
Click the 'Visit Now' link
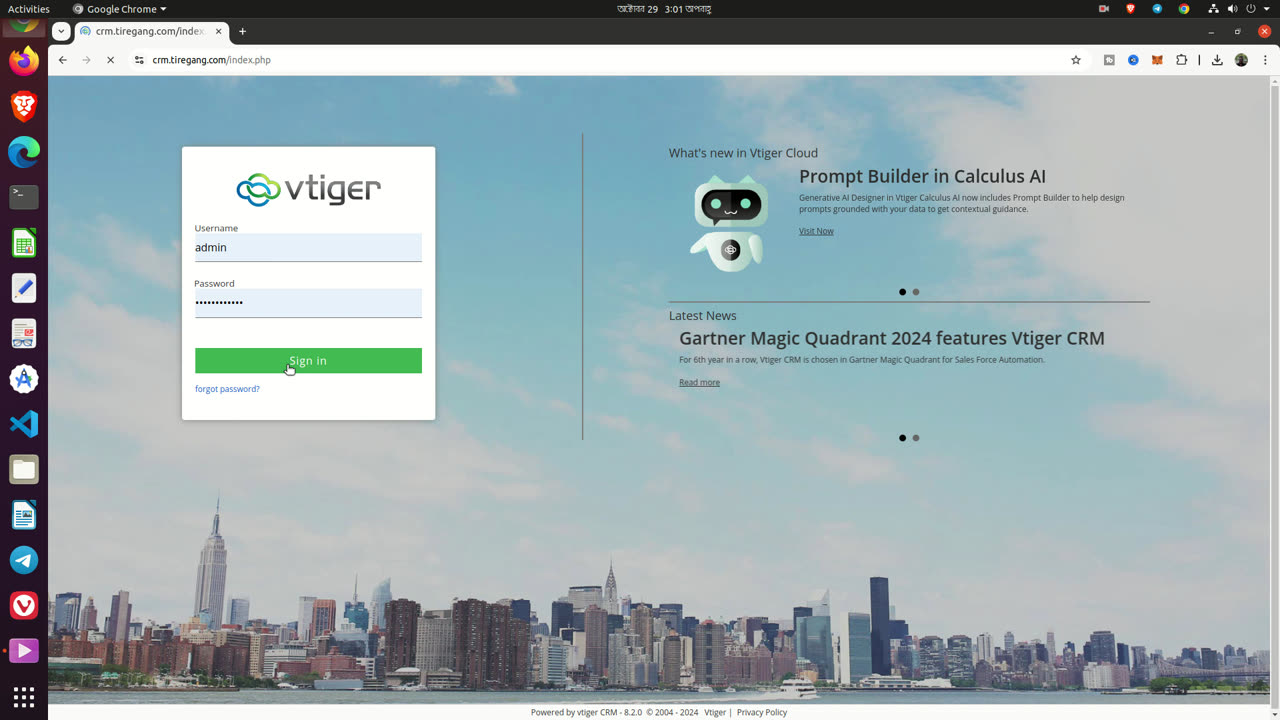[816, 231]
